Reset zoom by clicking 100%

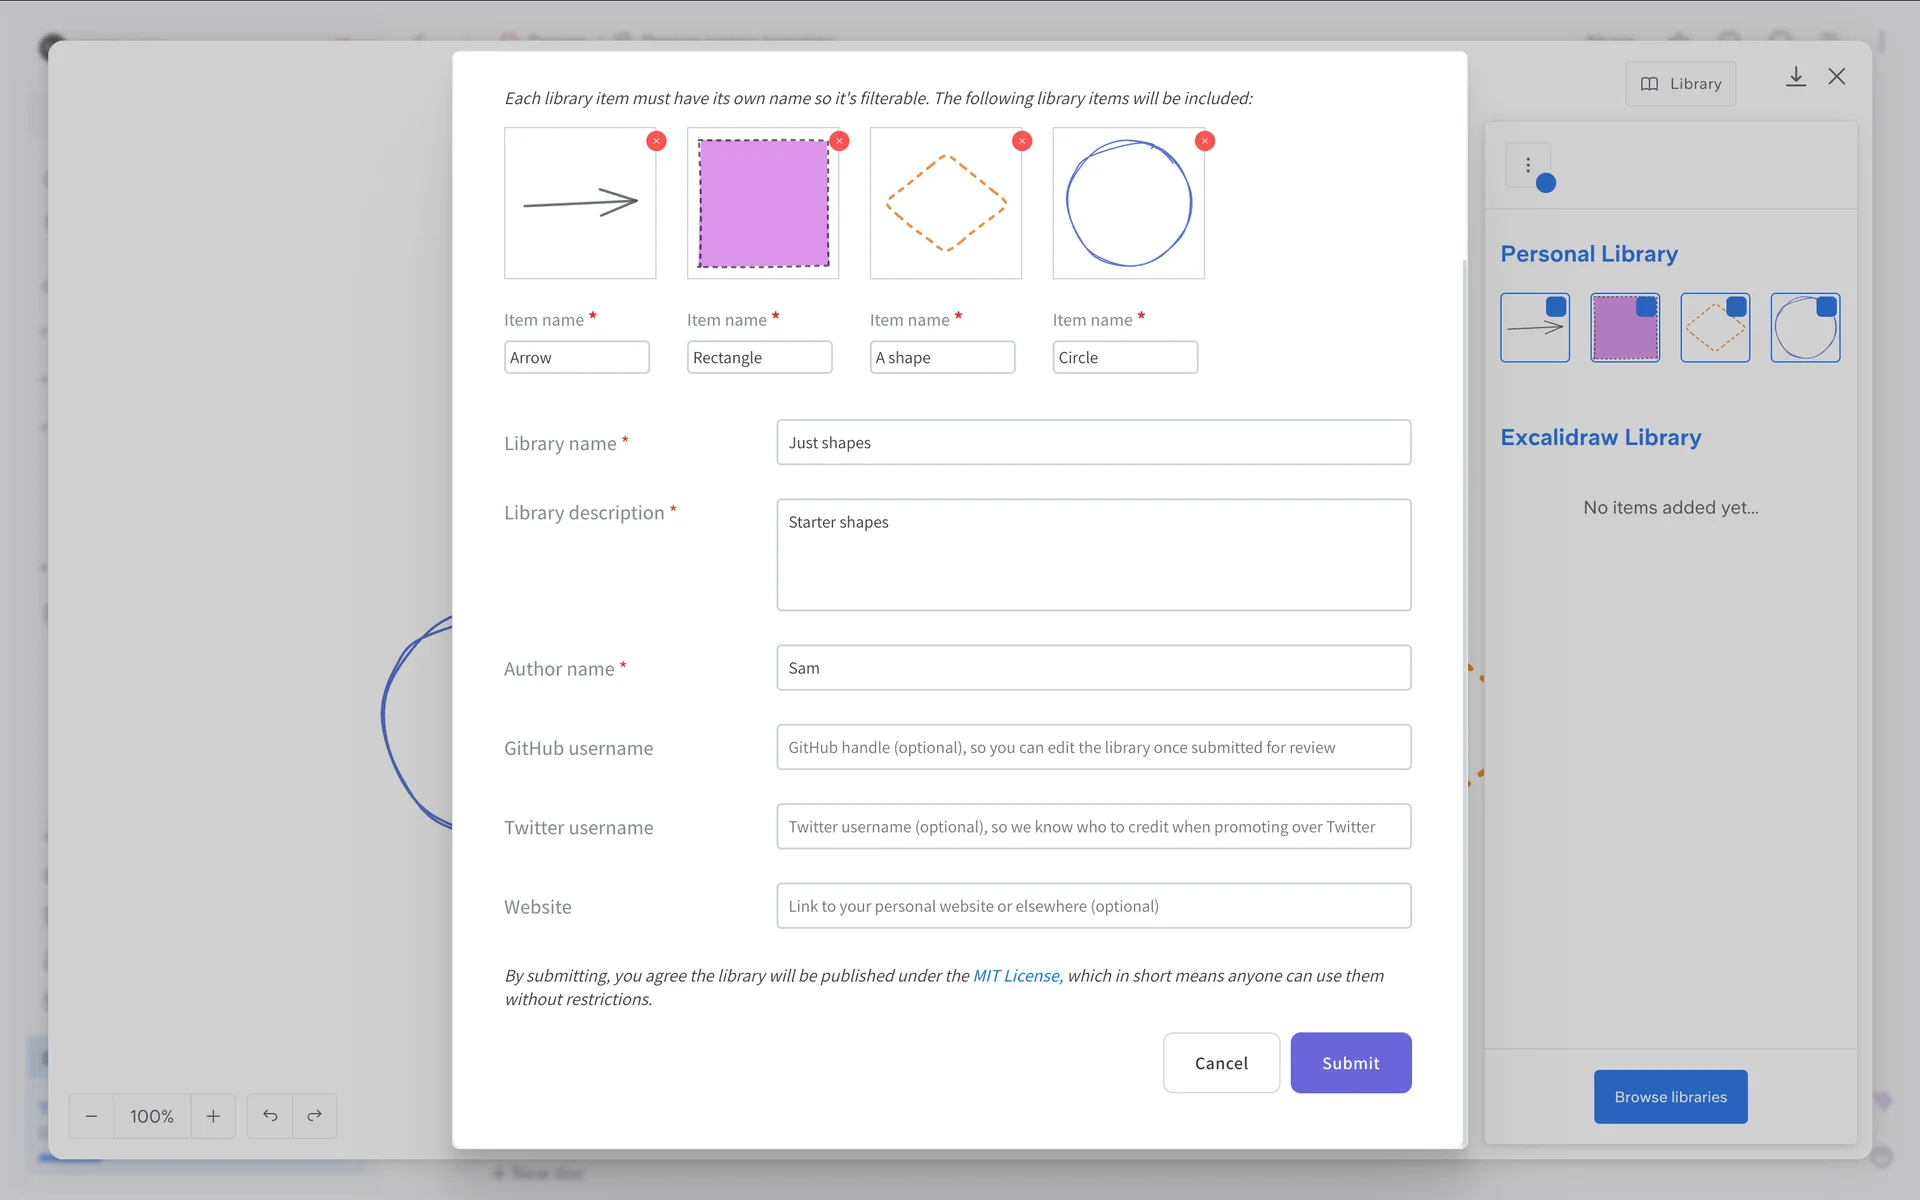coord(152,1116)
